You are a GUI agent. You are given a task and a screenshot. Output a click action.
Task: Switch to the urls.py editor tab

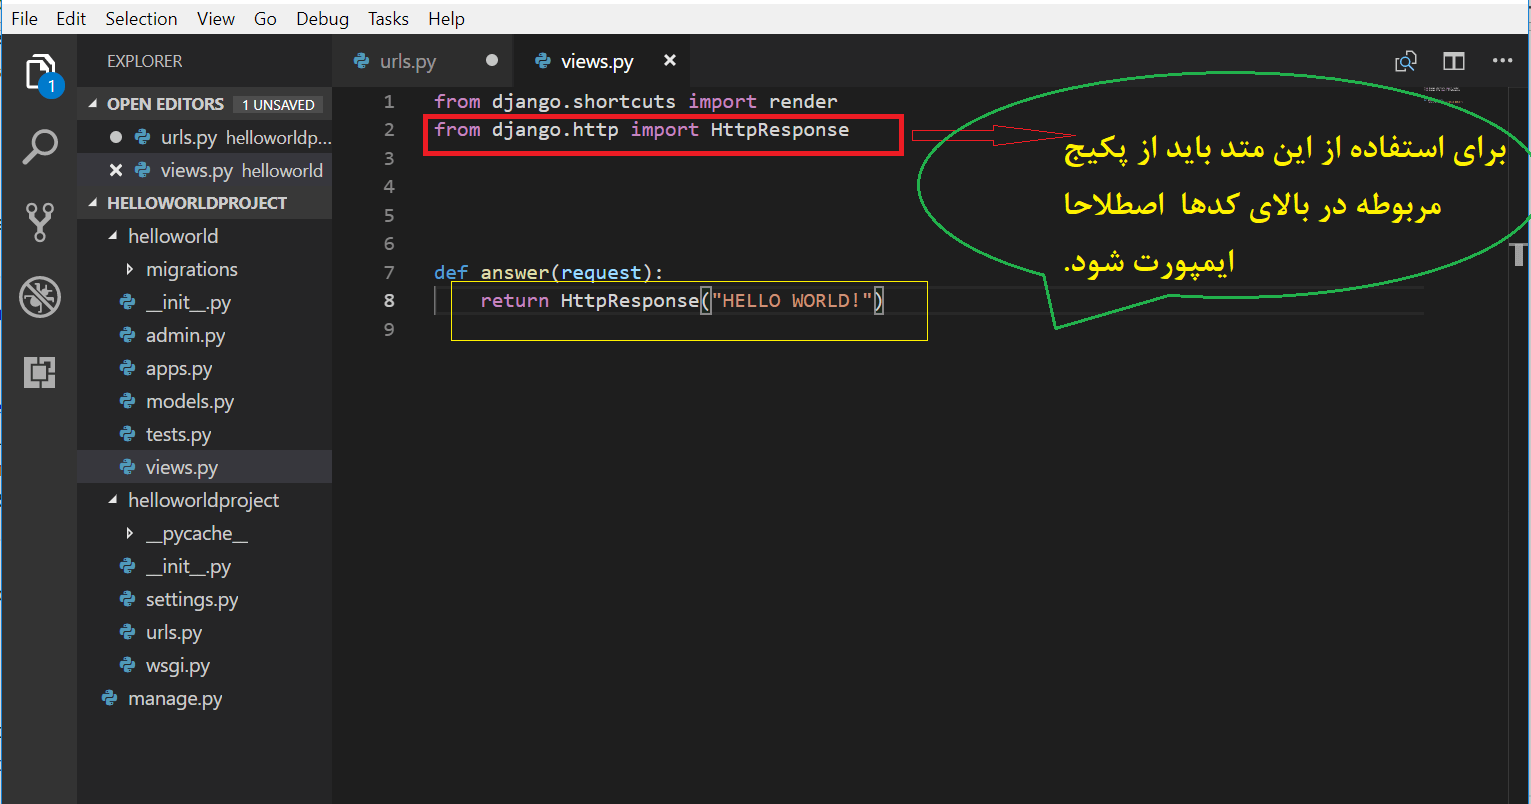coord(423,61)
